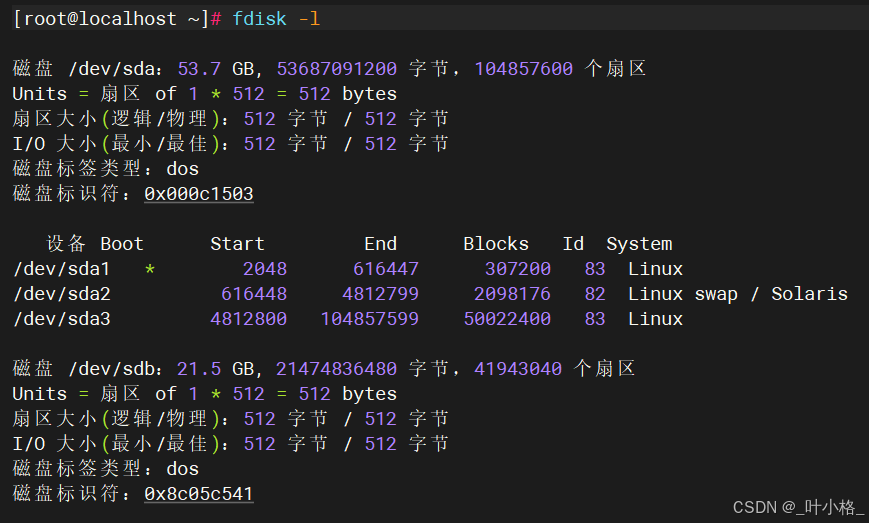Click the sector count 104857600

[x=523, y=69]
